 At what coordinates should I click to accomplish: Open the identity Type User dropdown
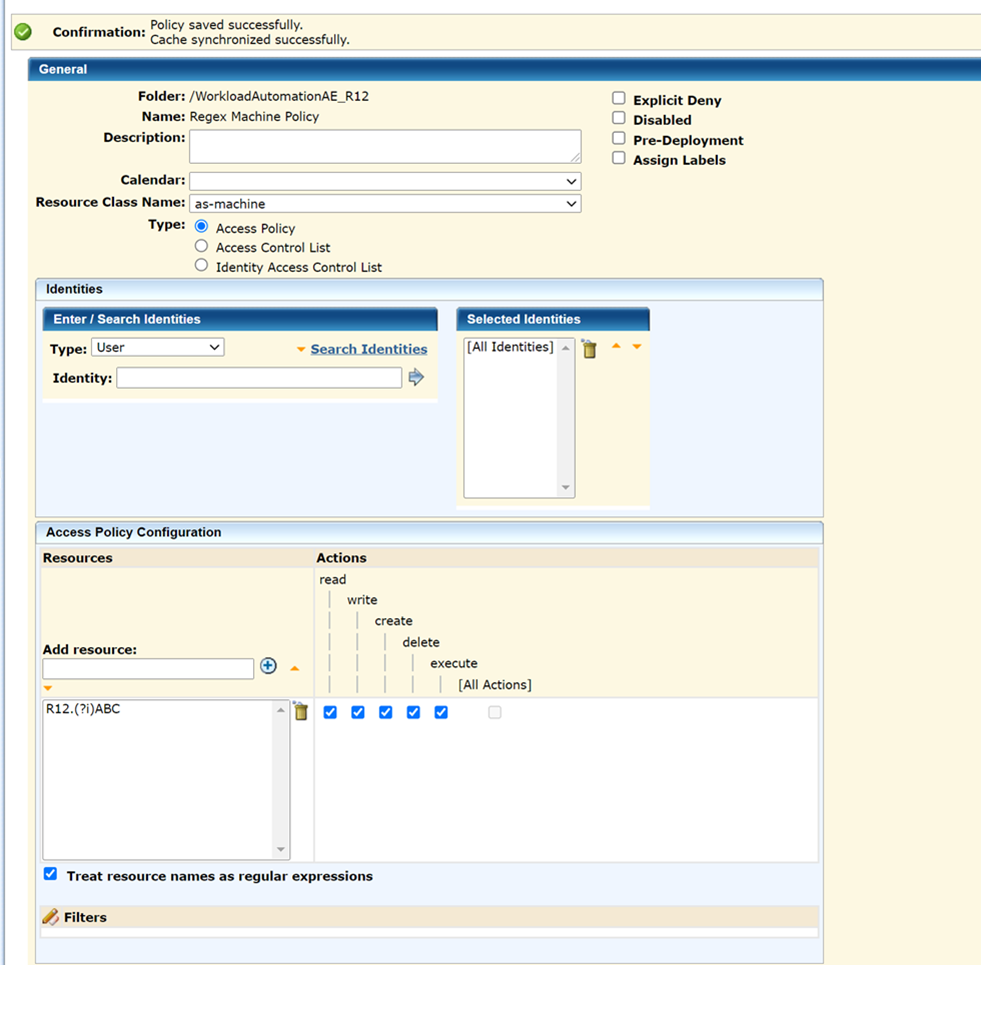(157, 348)
